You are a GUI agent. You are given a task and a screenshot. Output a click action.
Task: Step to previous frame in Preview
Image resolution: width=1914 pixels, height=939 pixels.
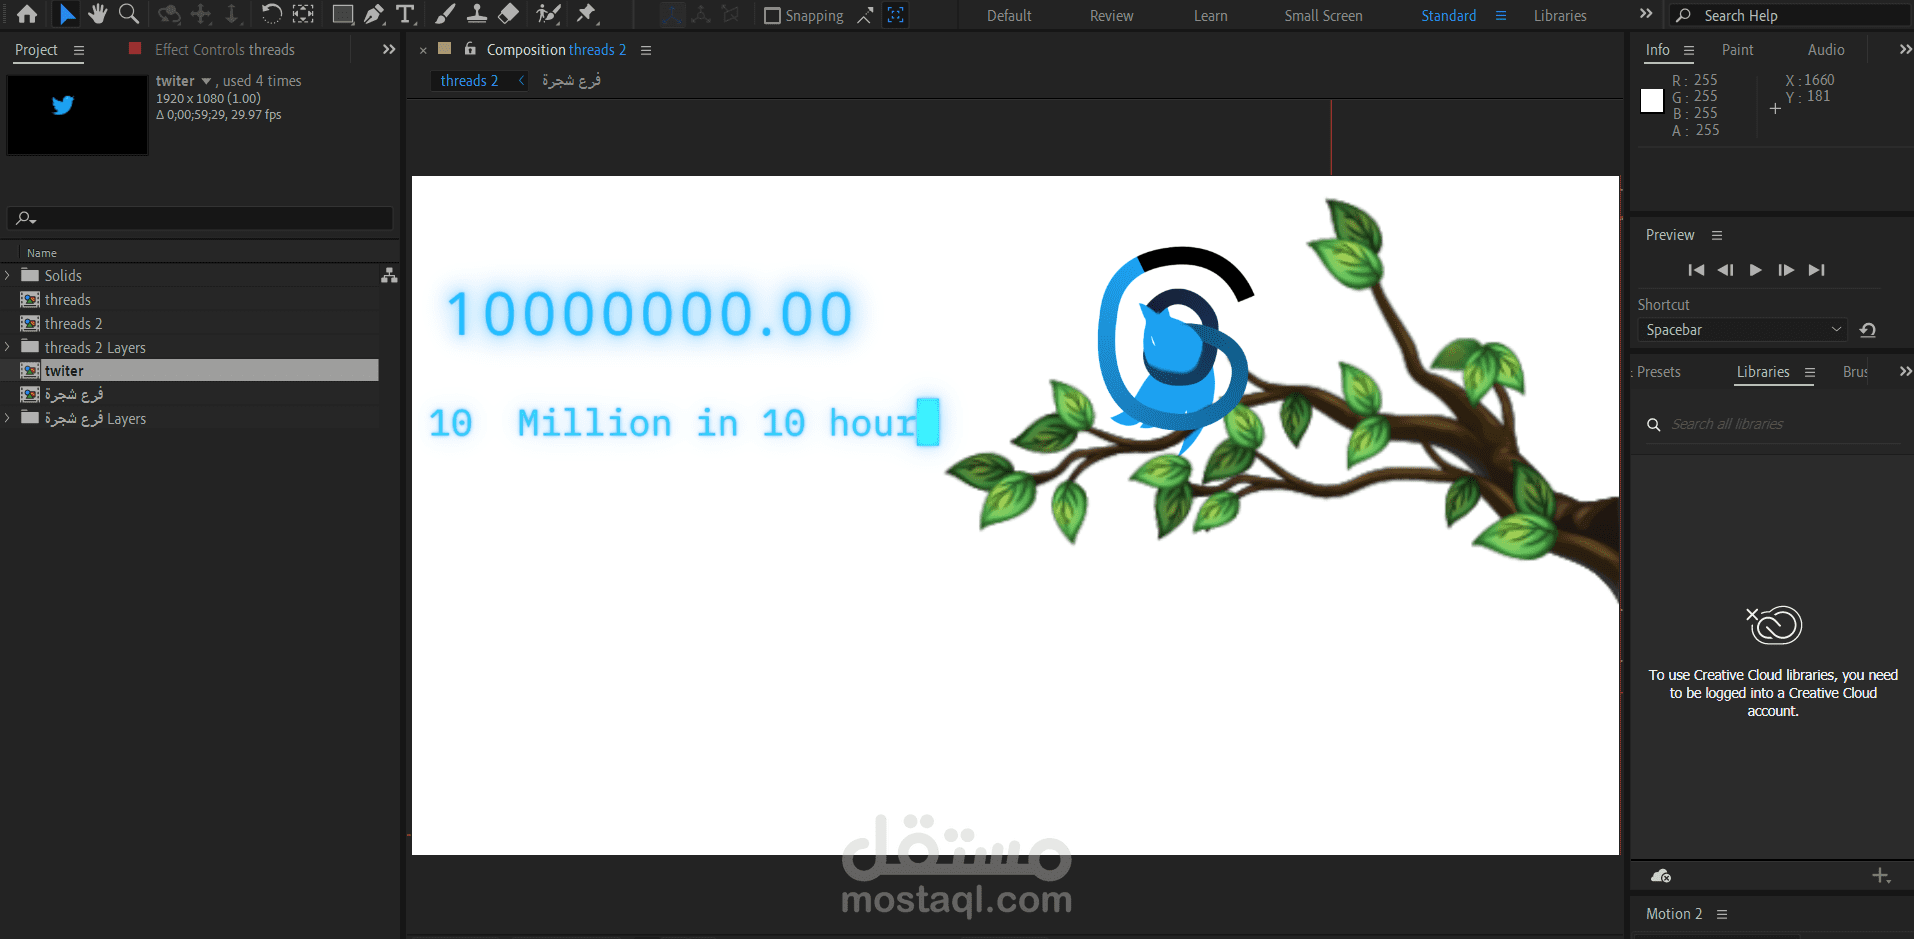click(1726, 270)
